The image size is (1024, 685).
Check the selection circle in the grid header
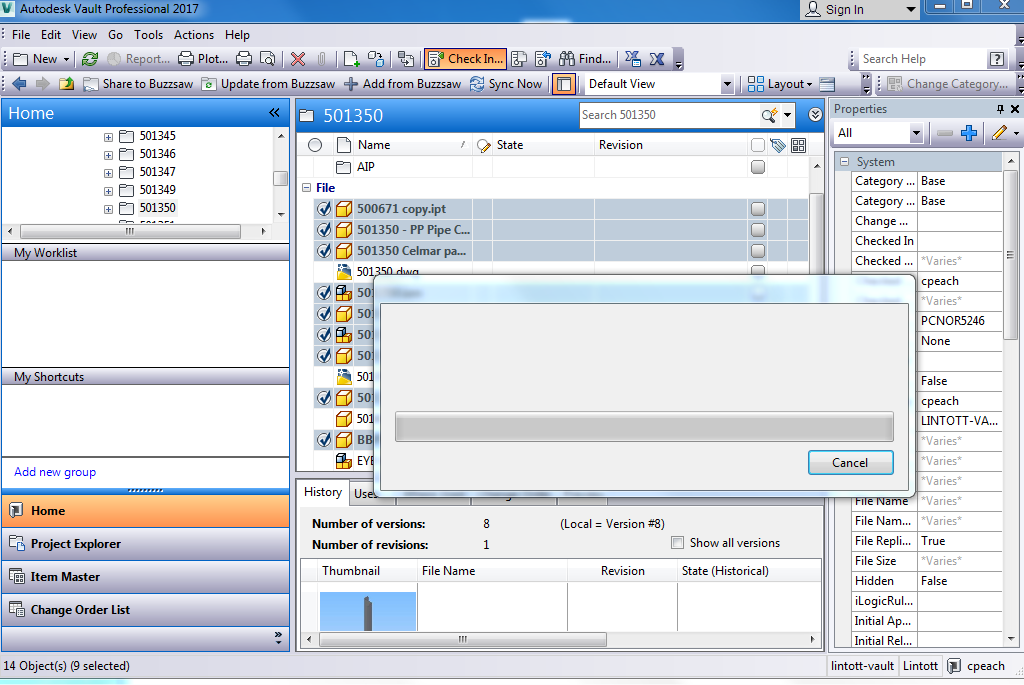click(x=315, y=145)
